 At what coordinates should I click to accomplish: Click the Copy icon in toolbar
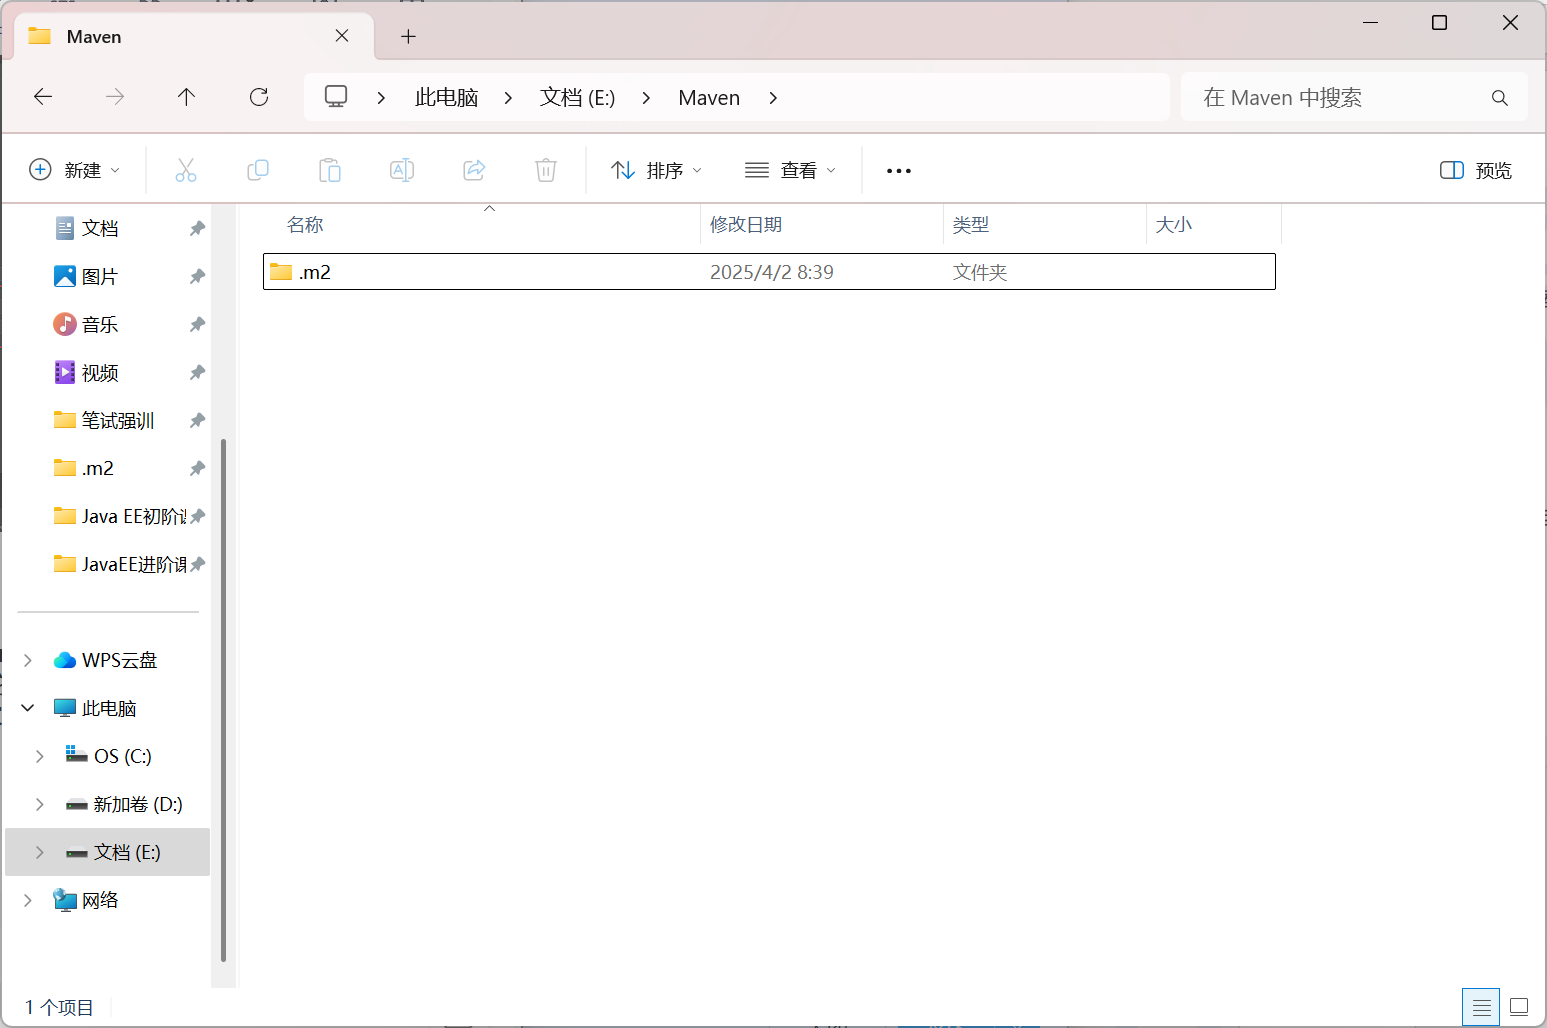tap(258, 170)
